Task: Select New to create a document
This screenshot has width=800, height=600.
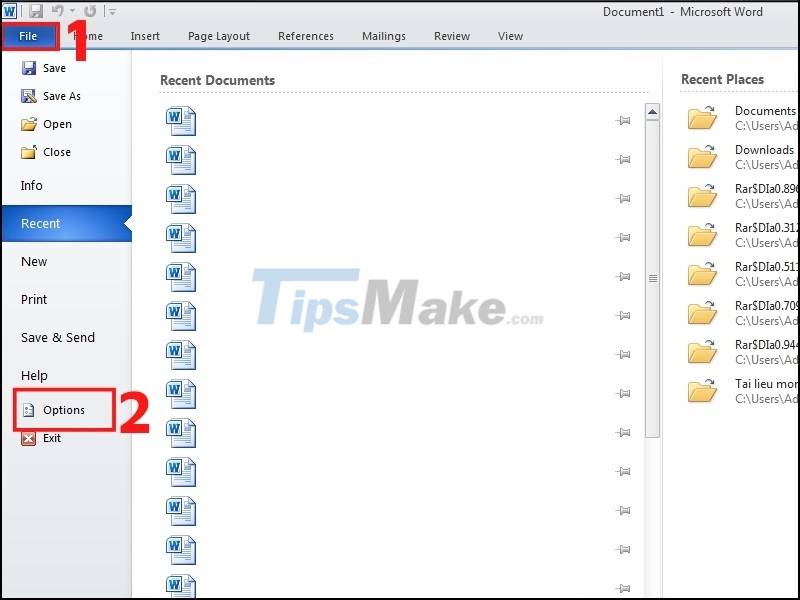Action: coord(34,262)
